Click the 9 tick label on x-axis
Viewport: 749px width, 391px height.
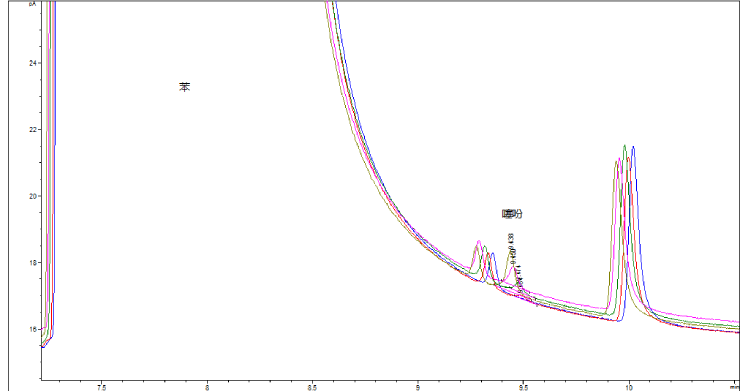coord(418,388)
